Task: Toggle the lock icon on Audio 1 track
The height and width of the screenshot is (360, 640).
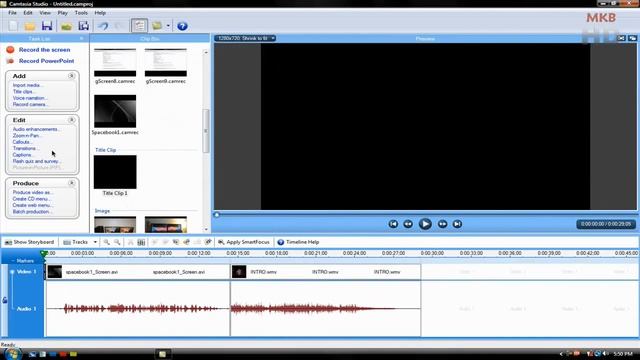Action: coord(4,300)
